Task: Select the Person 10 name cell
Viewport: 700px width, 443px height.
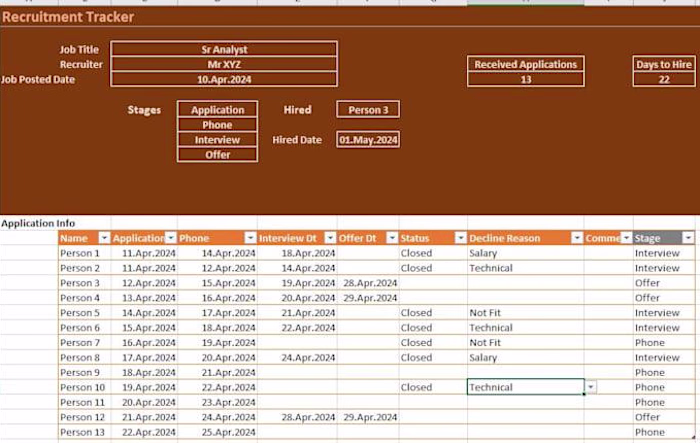Action: pos(84,387)
